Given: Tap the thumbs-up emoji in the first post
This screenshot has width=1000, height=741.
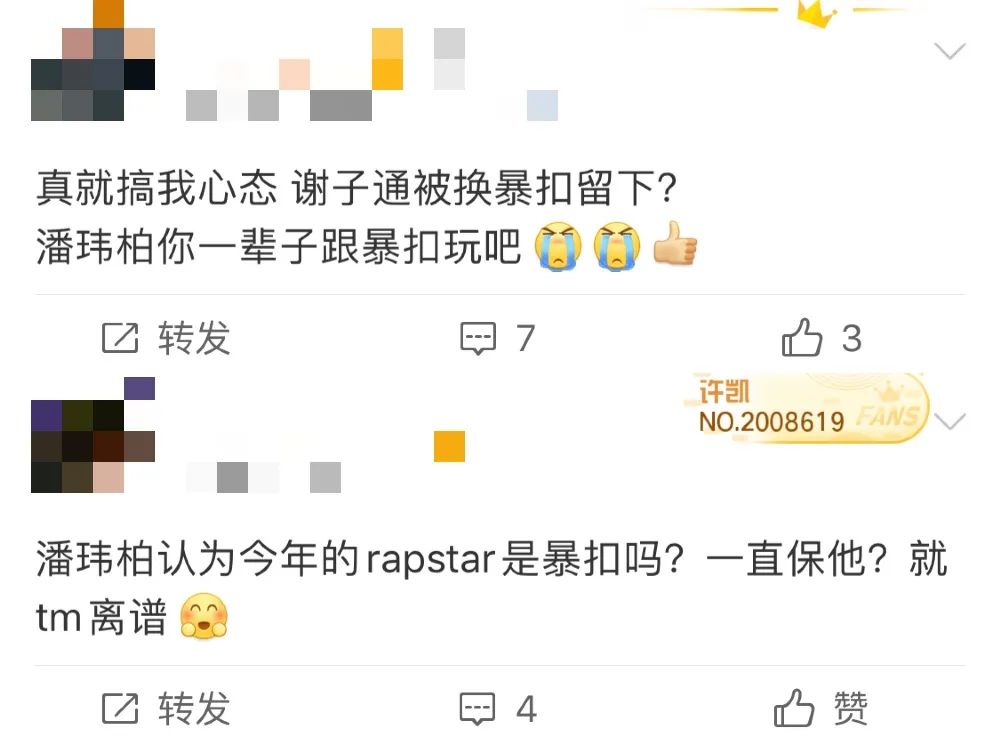Looking at the screenshot, I should pyautogui.click(x=675, y=244).
